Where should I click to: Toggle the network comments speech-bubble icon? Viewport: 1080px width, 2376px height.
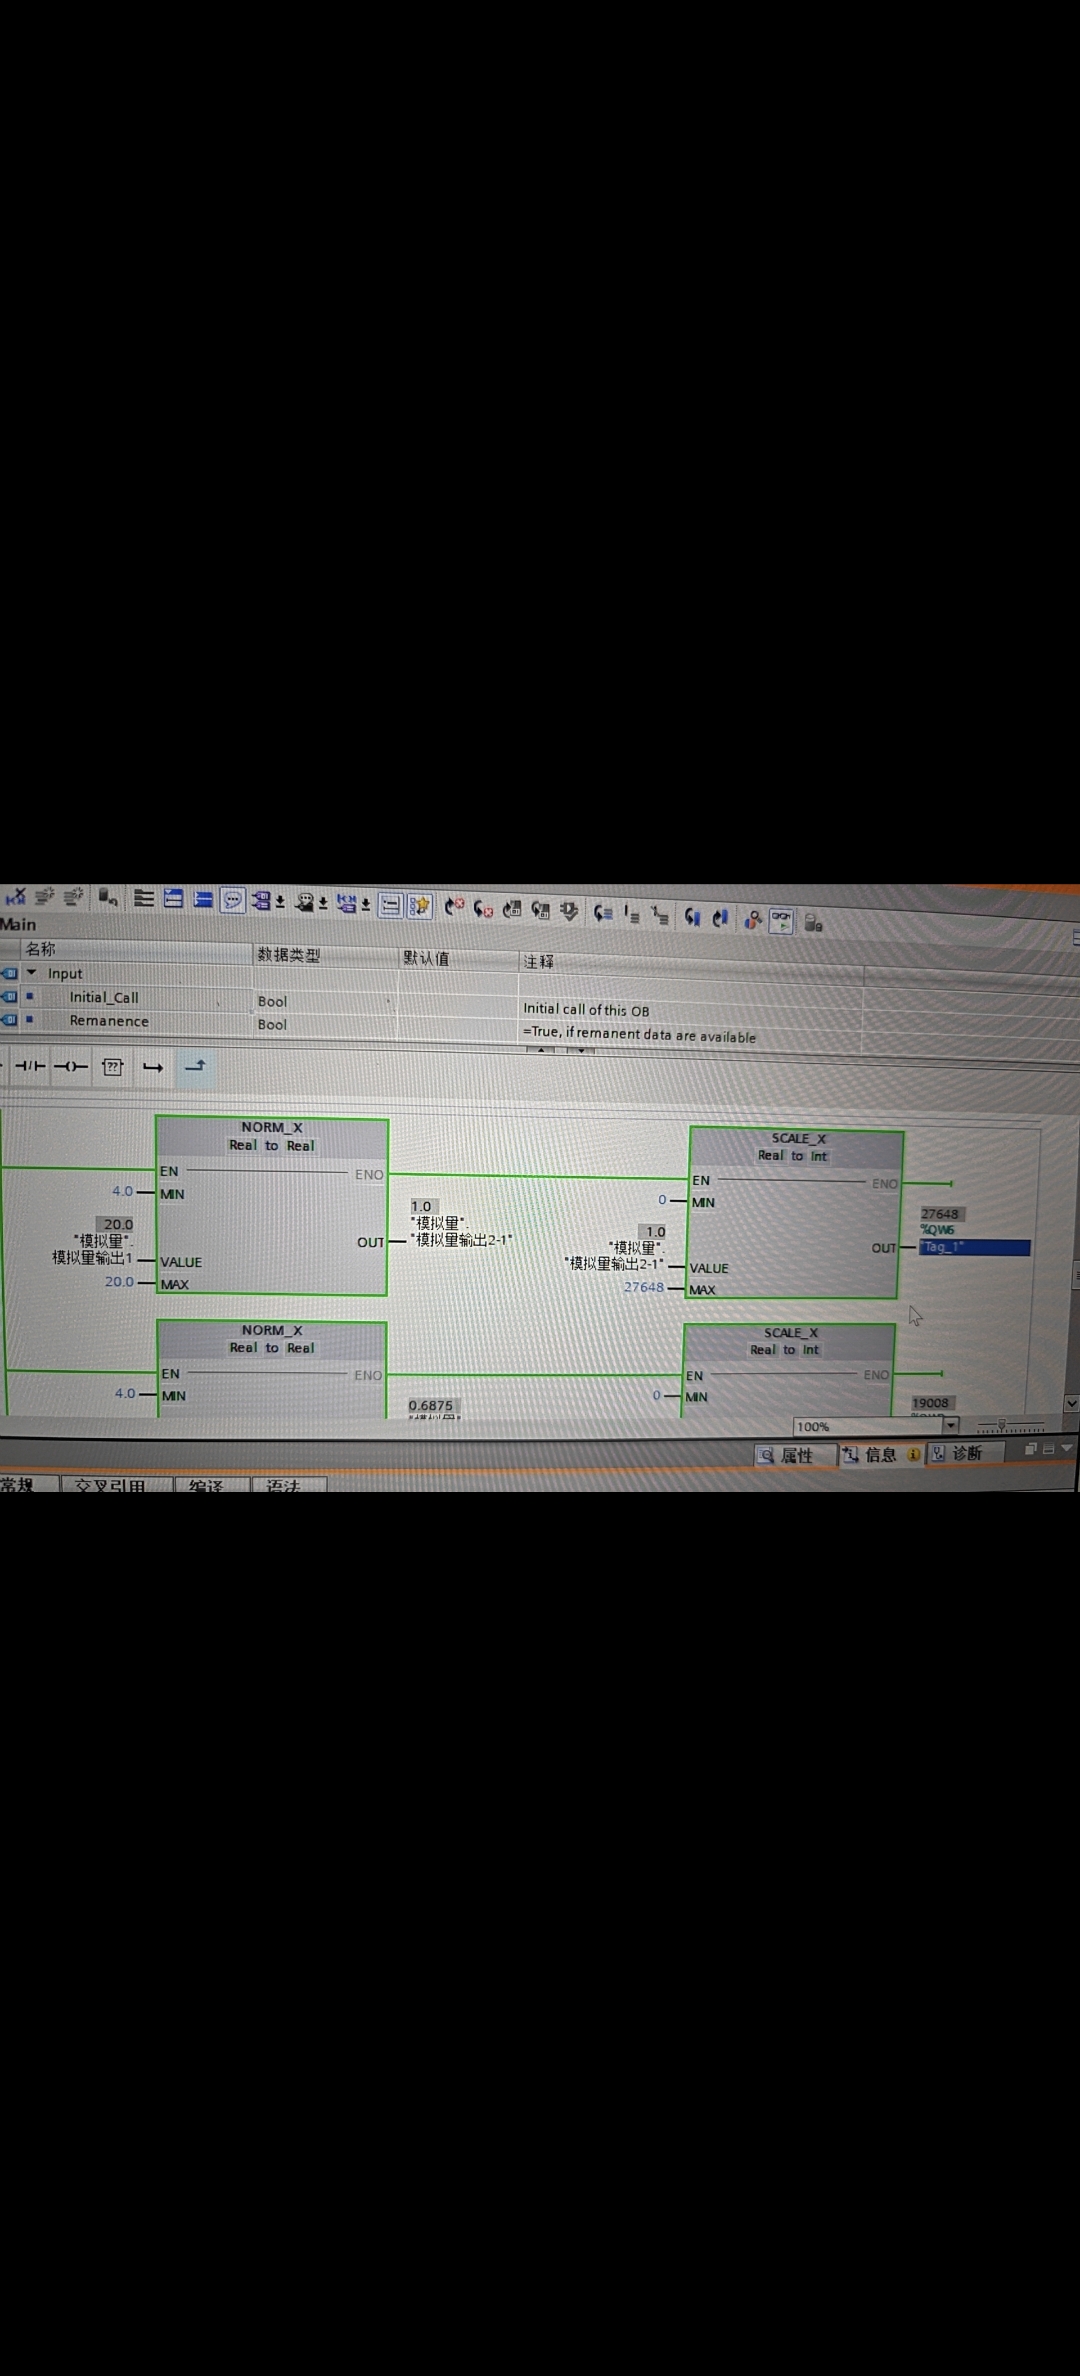pyautogui.click(x=232, y=901)
